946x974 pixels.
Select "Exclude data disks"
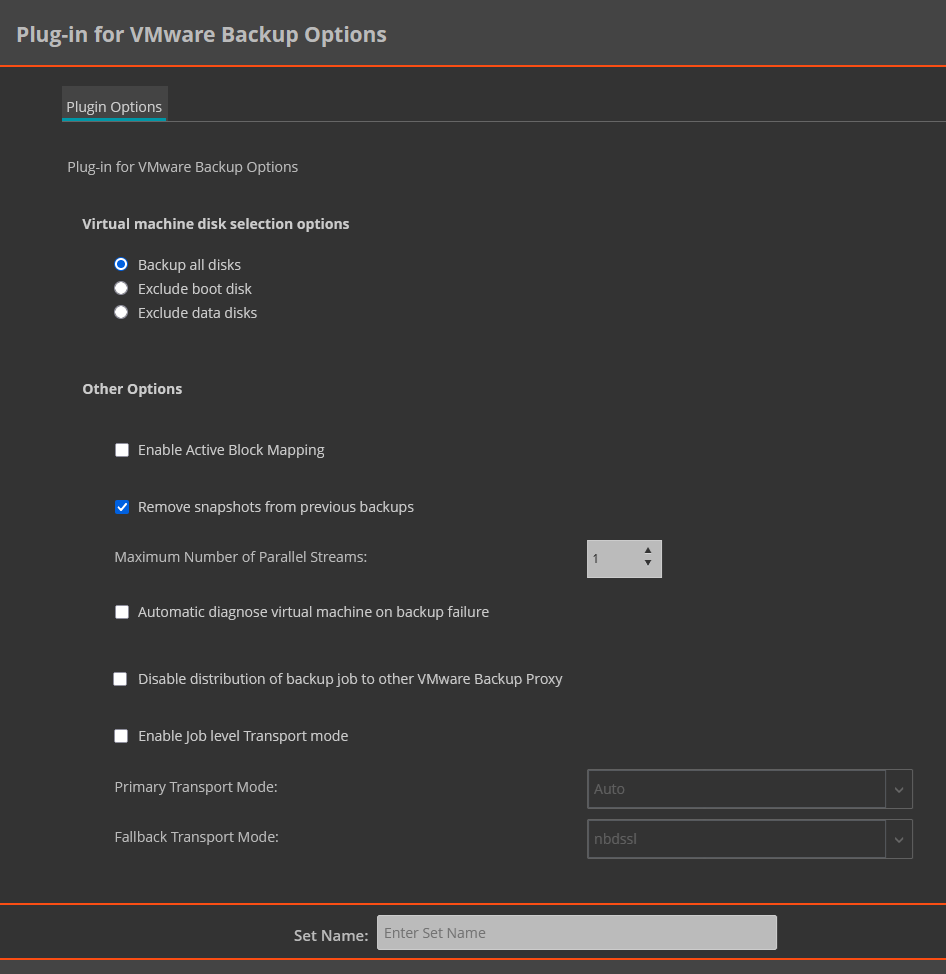(121, 312)
